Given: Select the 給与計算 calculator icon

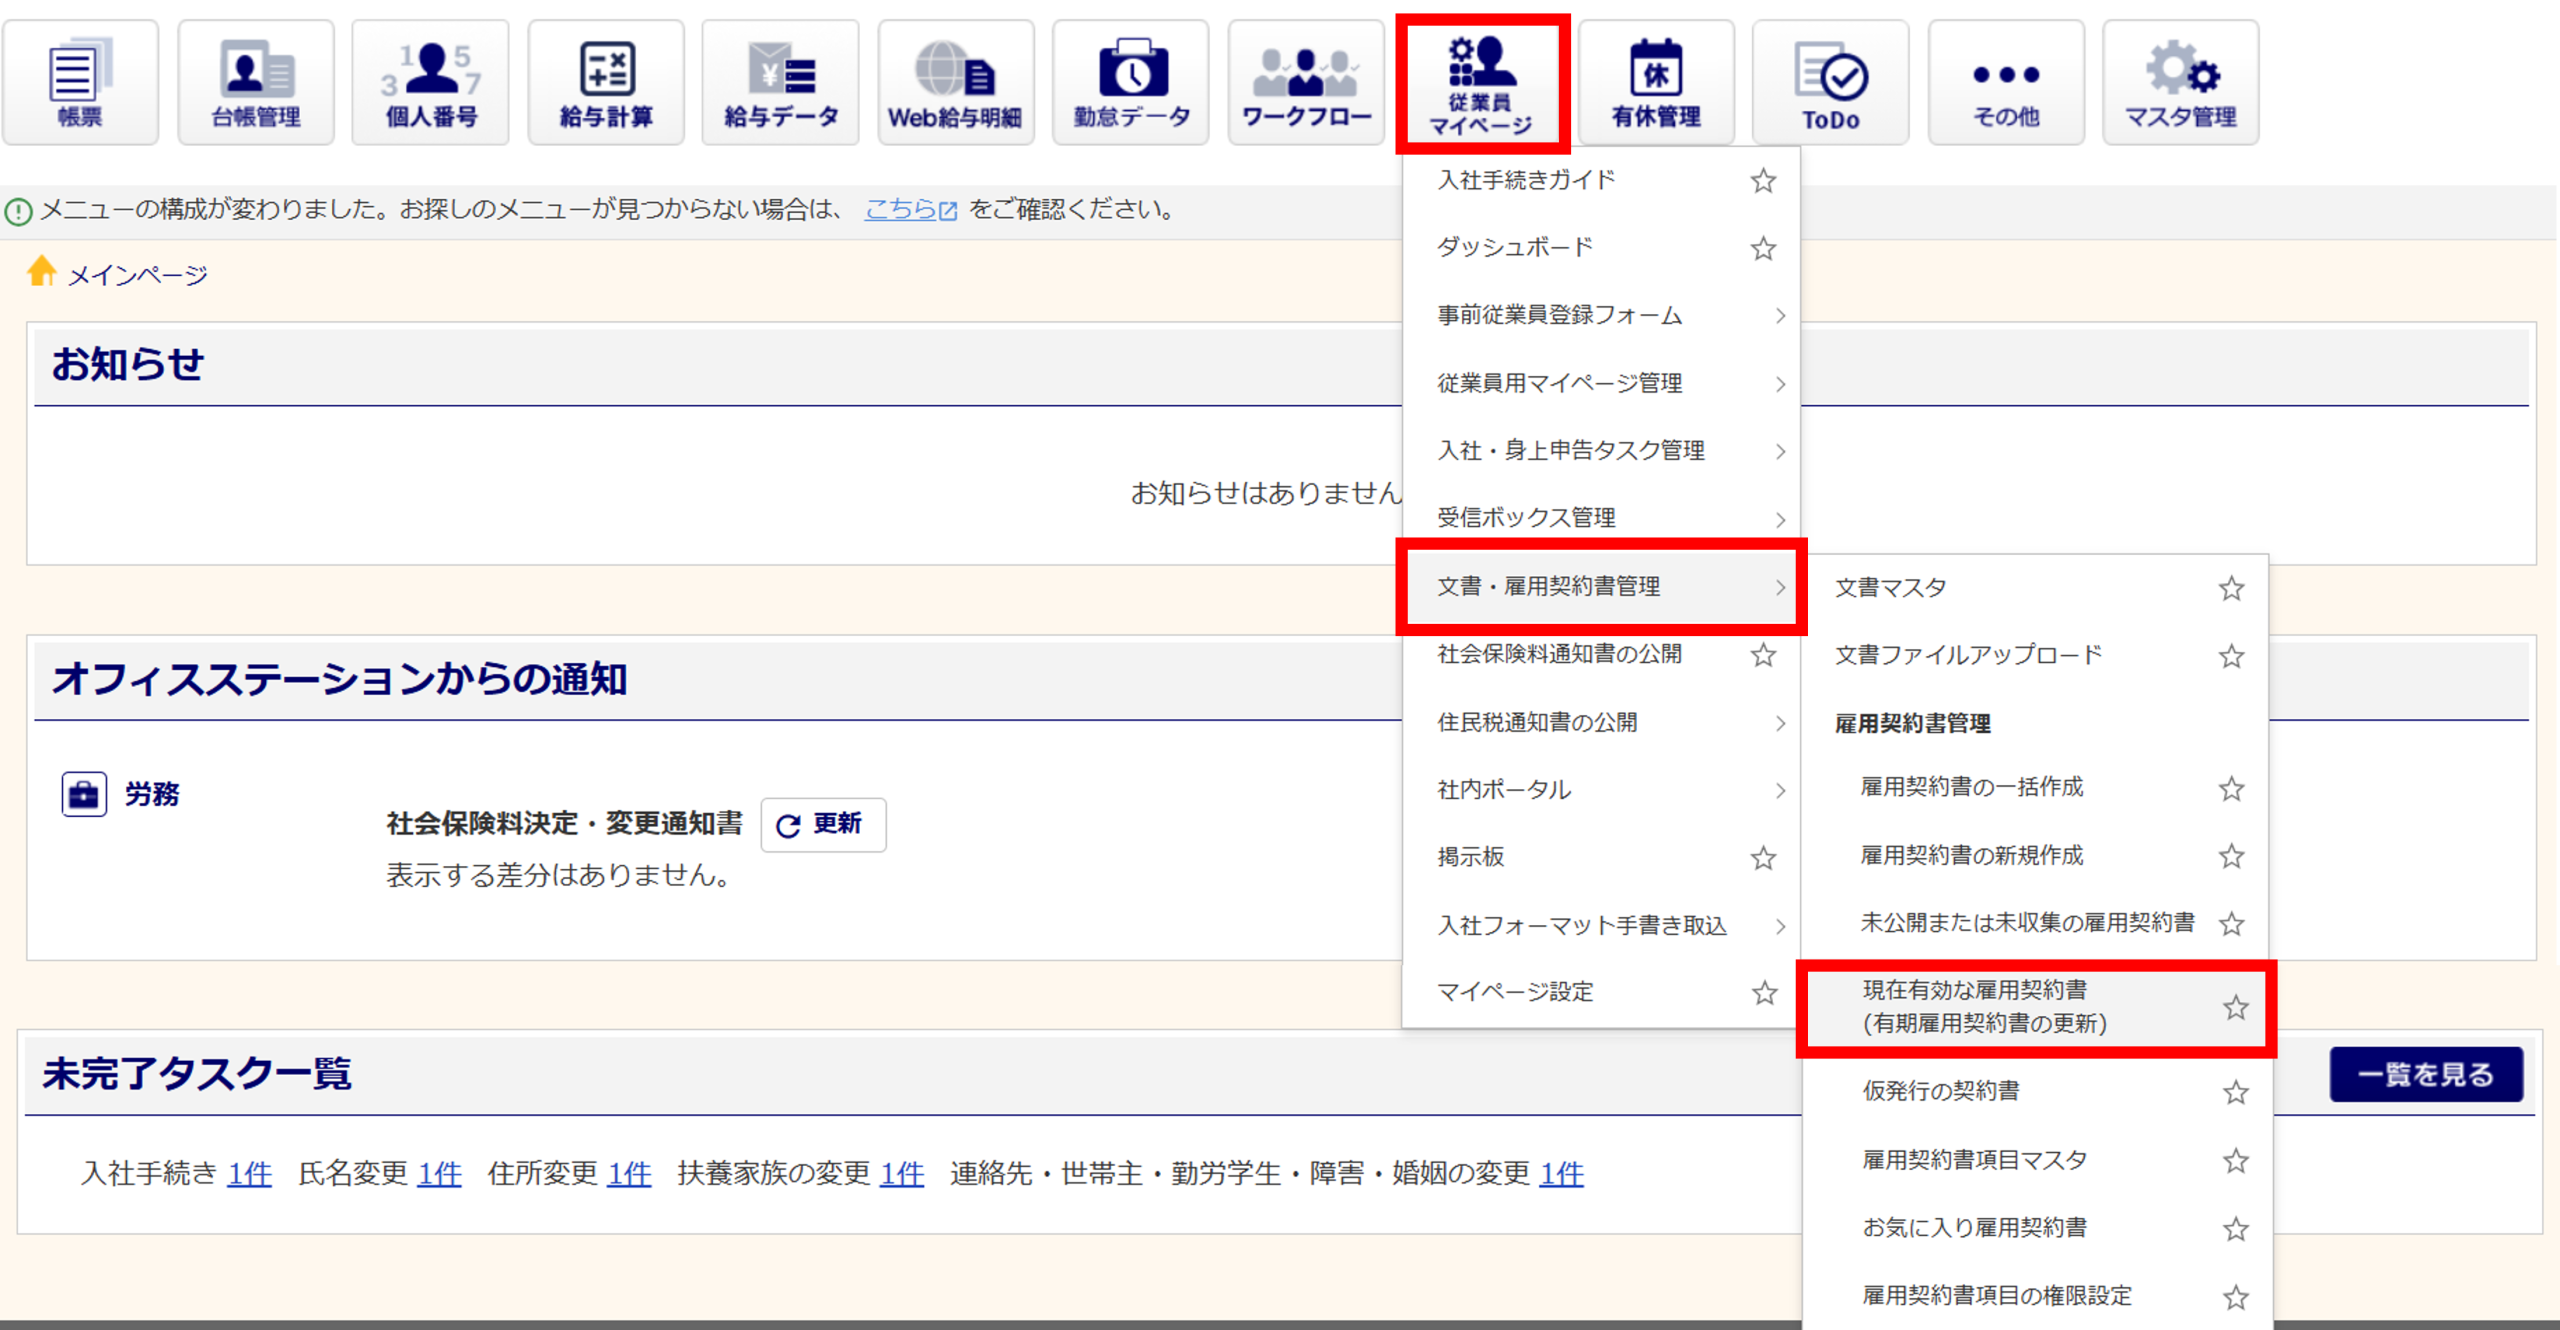Looking at the screenshot, I should (x=606, y=82).
